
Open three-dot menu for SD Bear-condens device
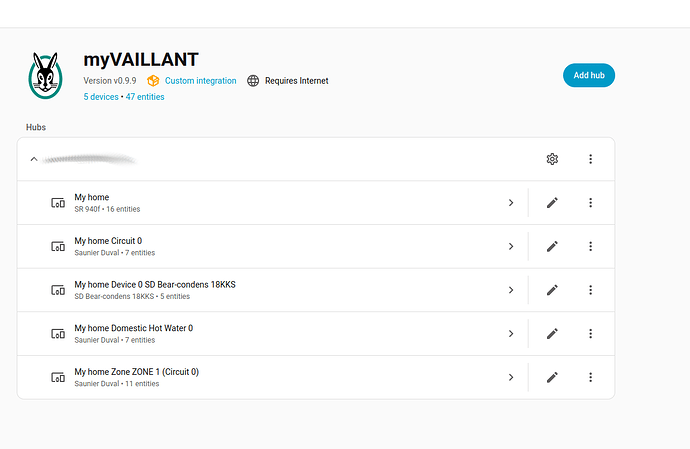coord(591,290)
